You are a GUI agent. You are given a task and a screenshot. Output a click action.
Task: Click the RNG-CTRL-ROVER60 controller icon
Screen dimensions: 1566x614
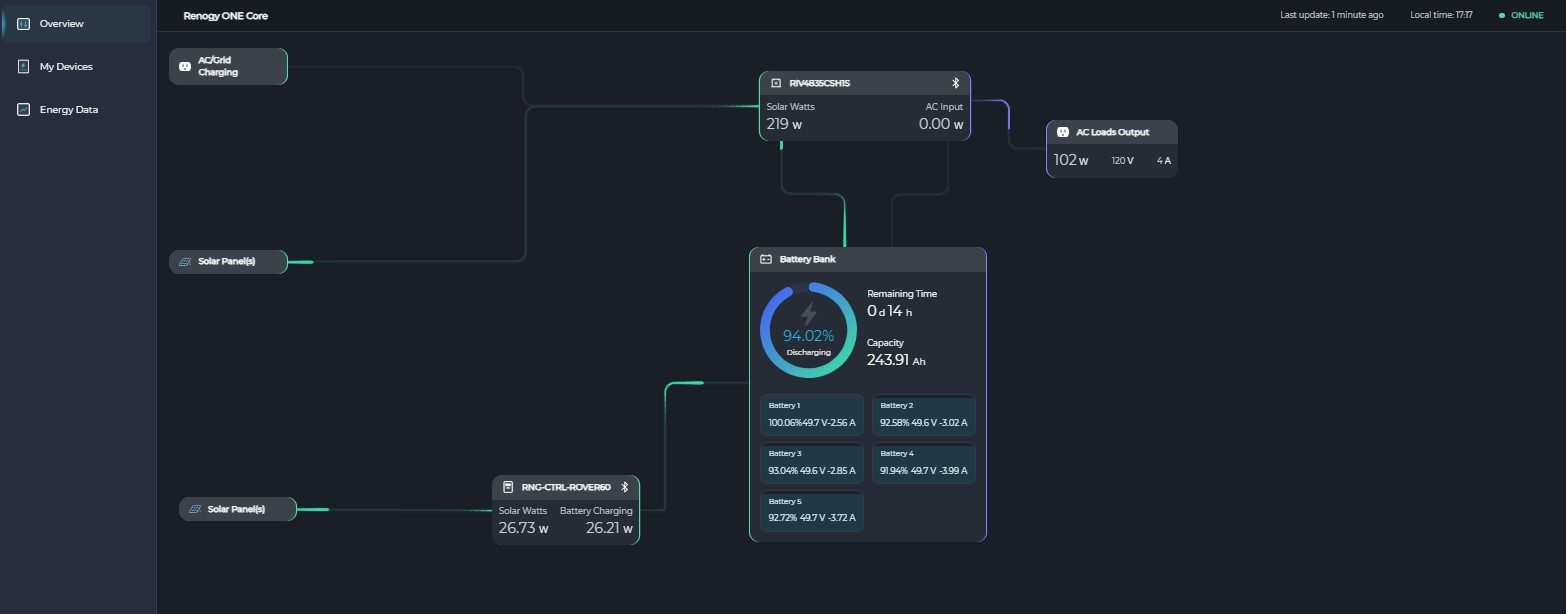click(x=508, y=487)
